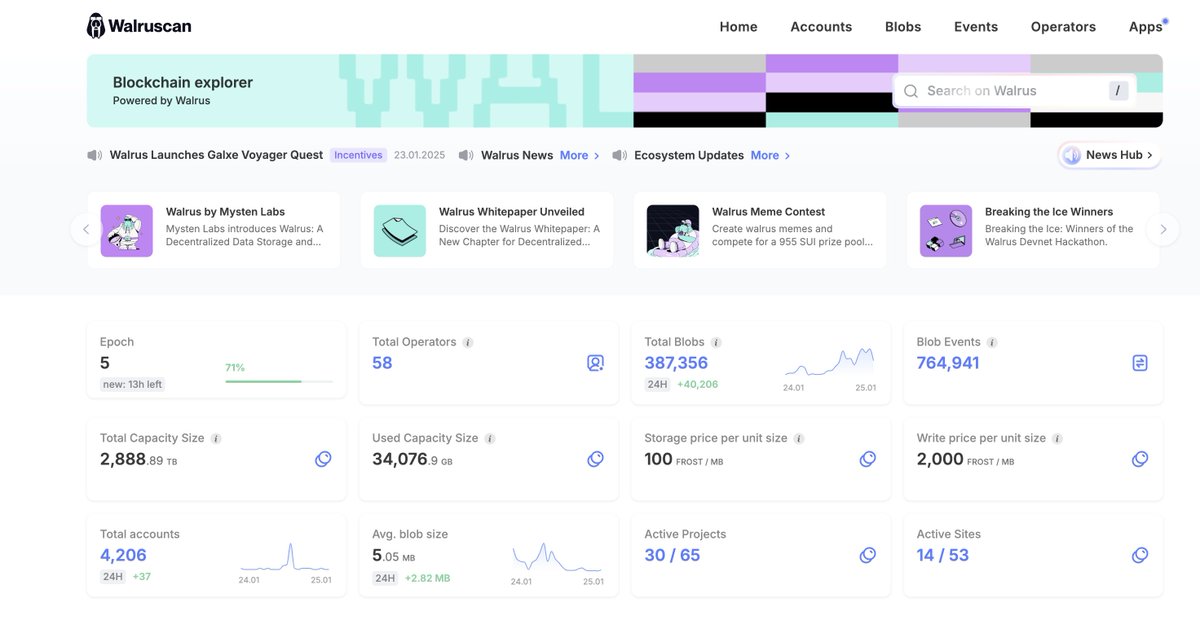Click the Total Blobs sparkline chart
The height and width of the screenshot is (620, 1200).
coord(830,361)
